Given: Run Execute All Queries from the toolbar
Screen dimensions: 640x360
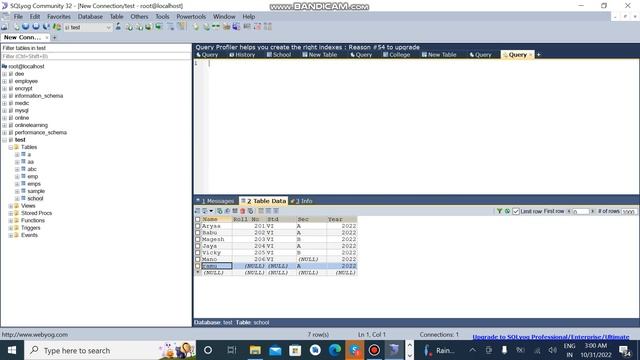Looking at the screenshot, I should click(36, 27).
